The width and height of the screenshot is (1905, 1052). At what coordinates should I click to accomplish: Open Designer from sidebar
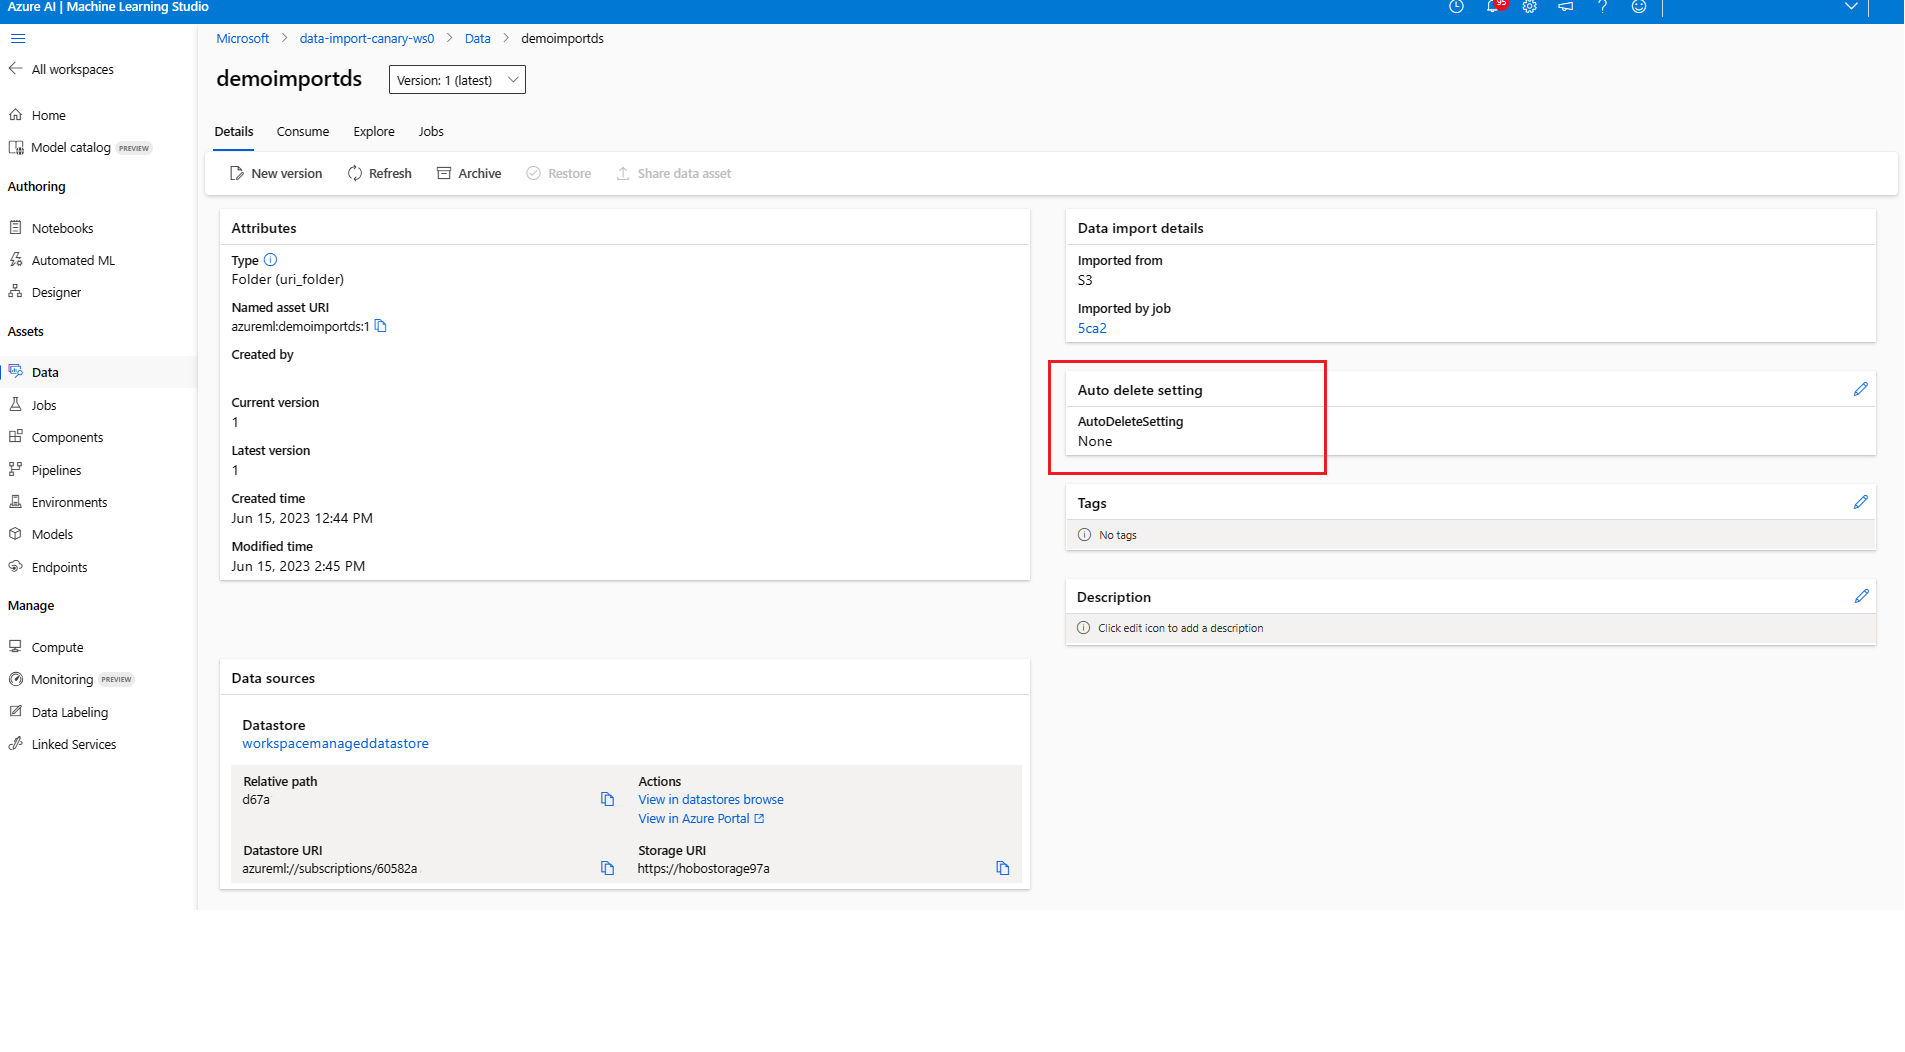[x=45, y=292]
